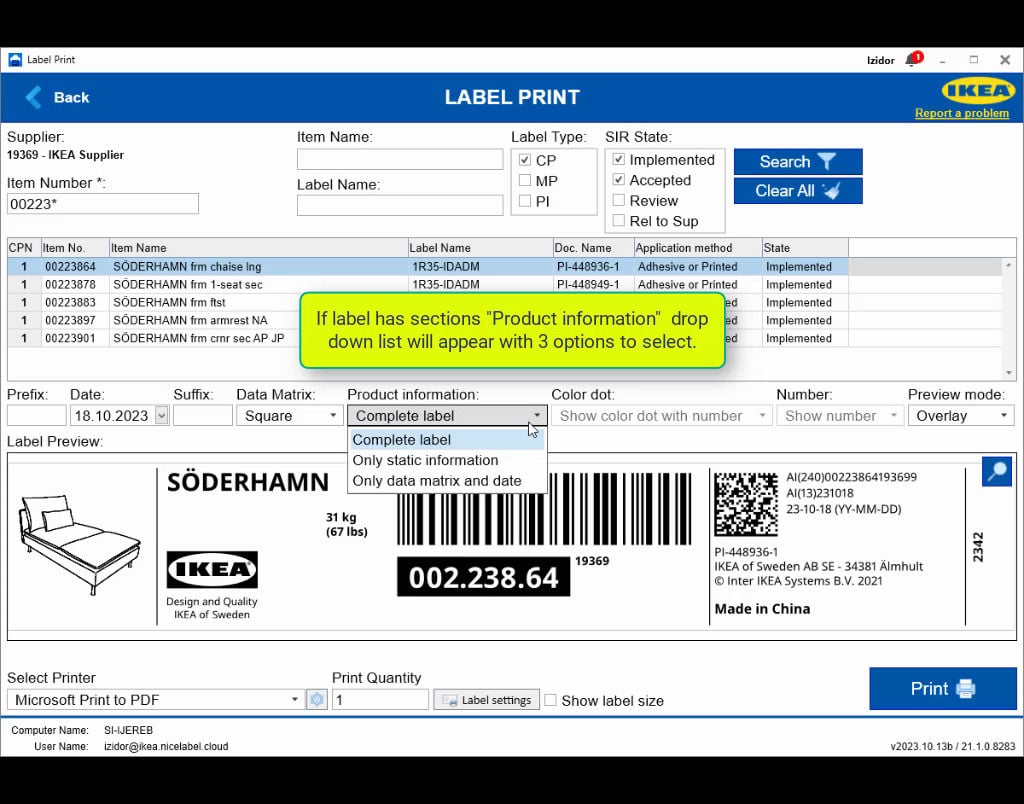This screenshot has height=804, width=1024.
Task: Click the notification bell icon
Action: pyautogui.click(x=912, y=59)
